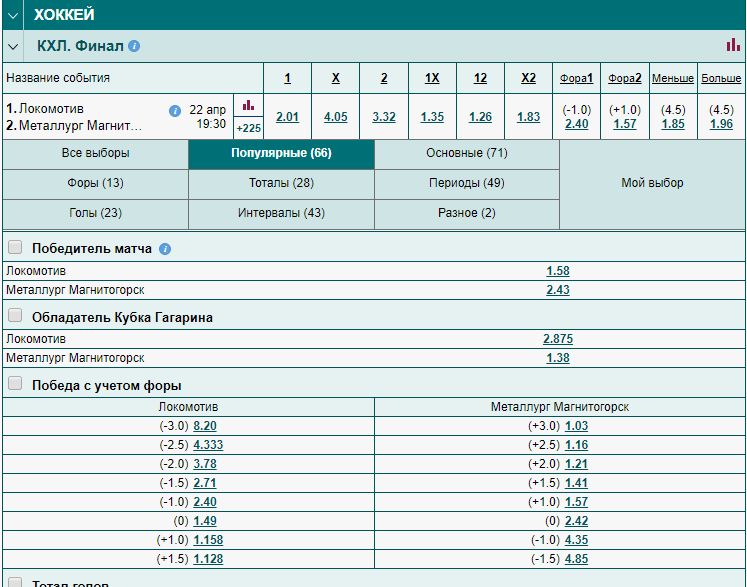The image size is (747, 587).
Task: Pick Локомотив Gagarin Cup odds 2.875
Action: point(558,339)
